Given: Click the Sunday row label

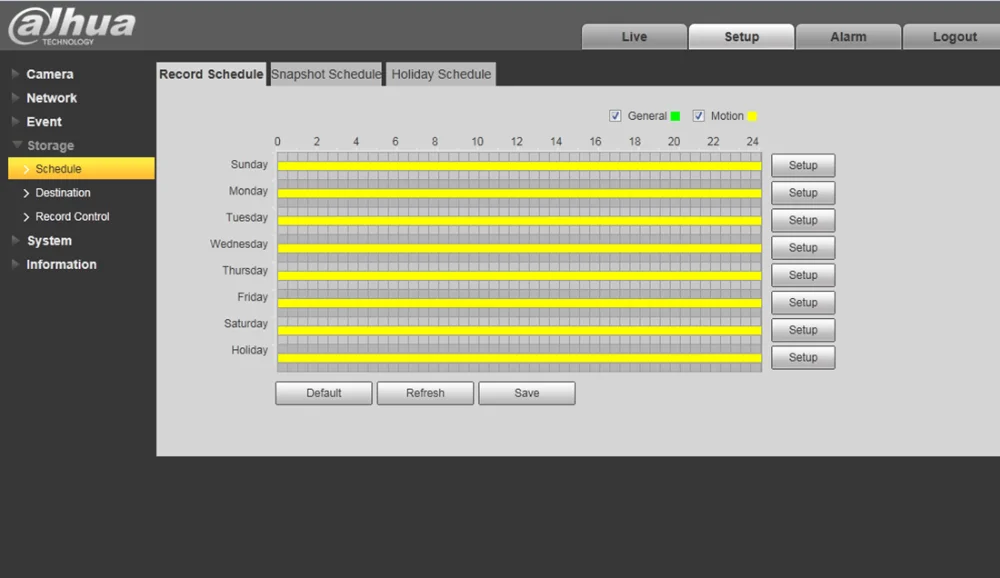Looking at the screenshot, I should (x=249, y=165).
